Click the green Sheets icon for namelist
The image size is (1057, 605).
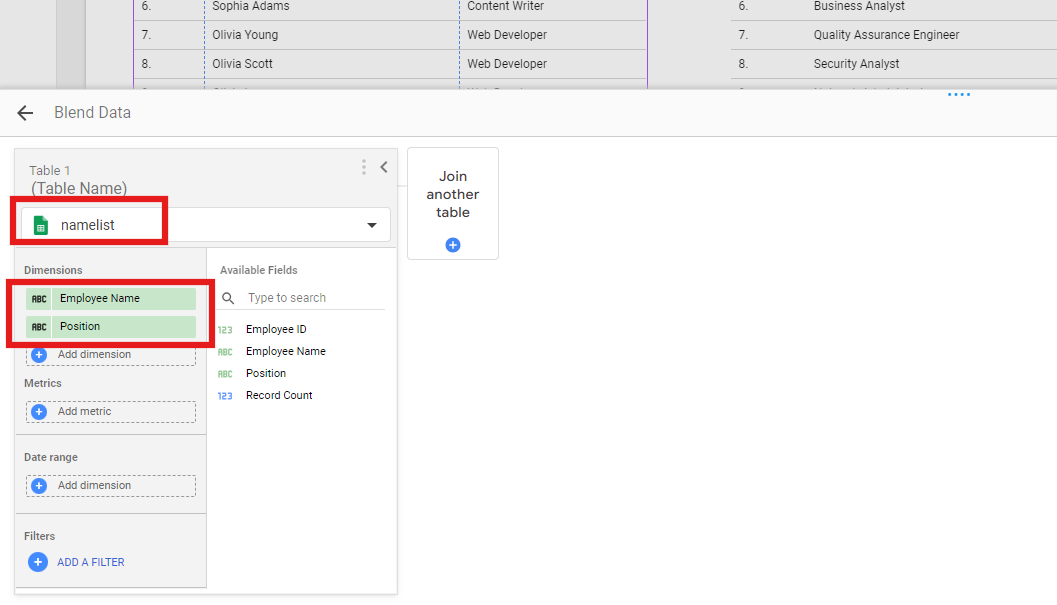point(41,225)
